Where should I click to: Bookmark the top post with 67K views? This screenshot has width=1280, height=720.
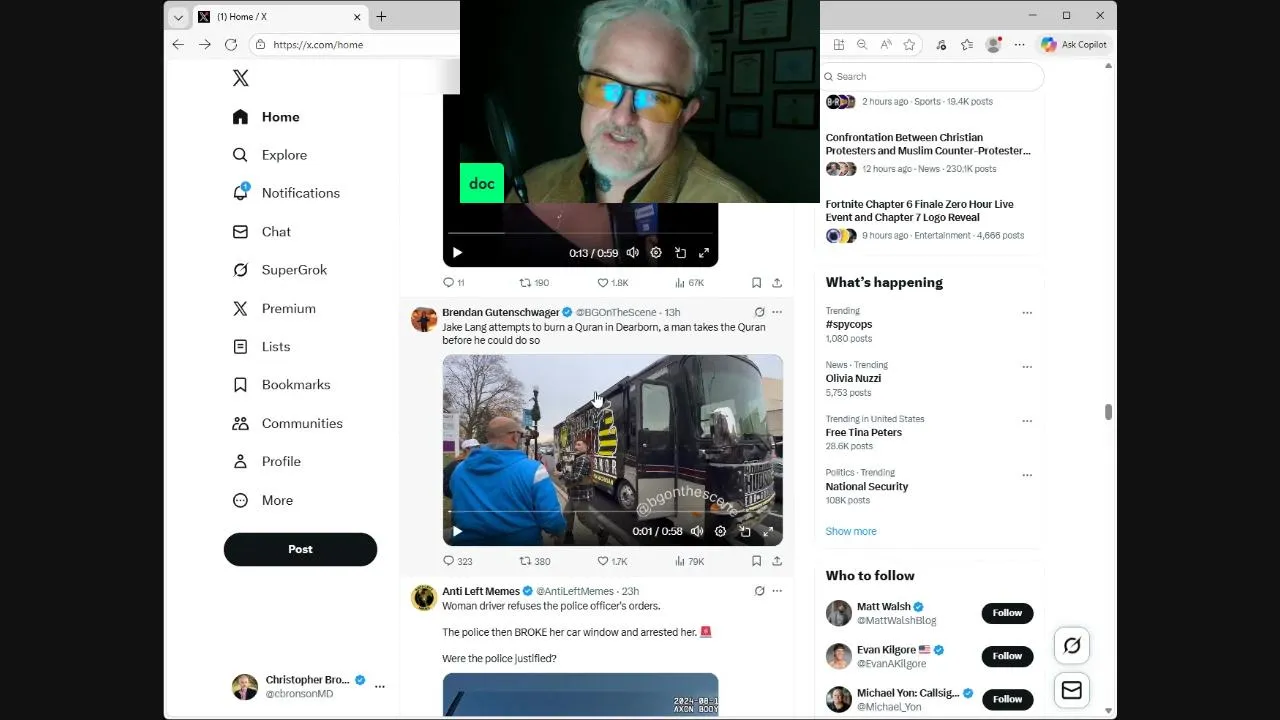[x=756, y=283]
